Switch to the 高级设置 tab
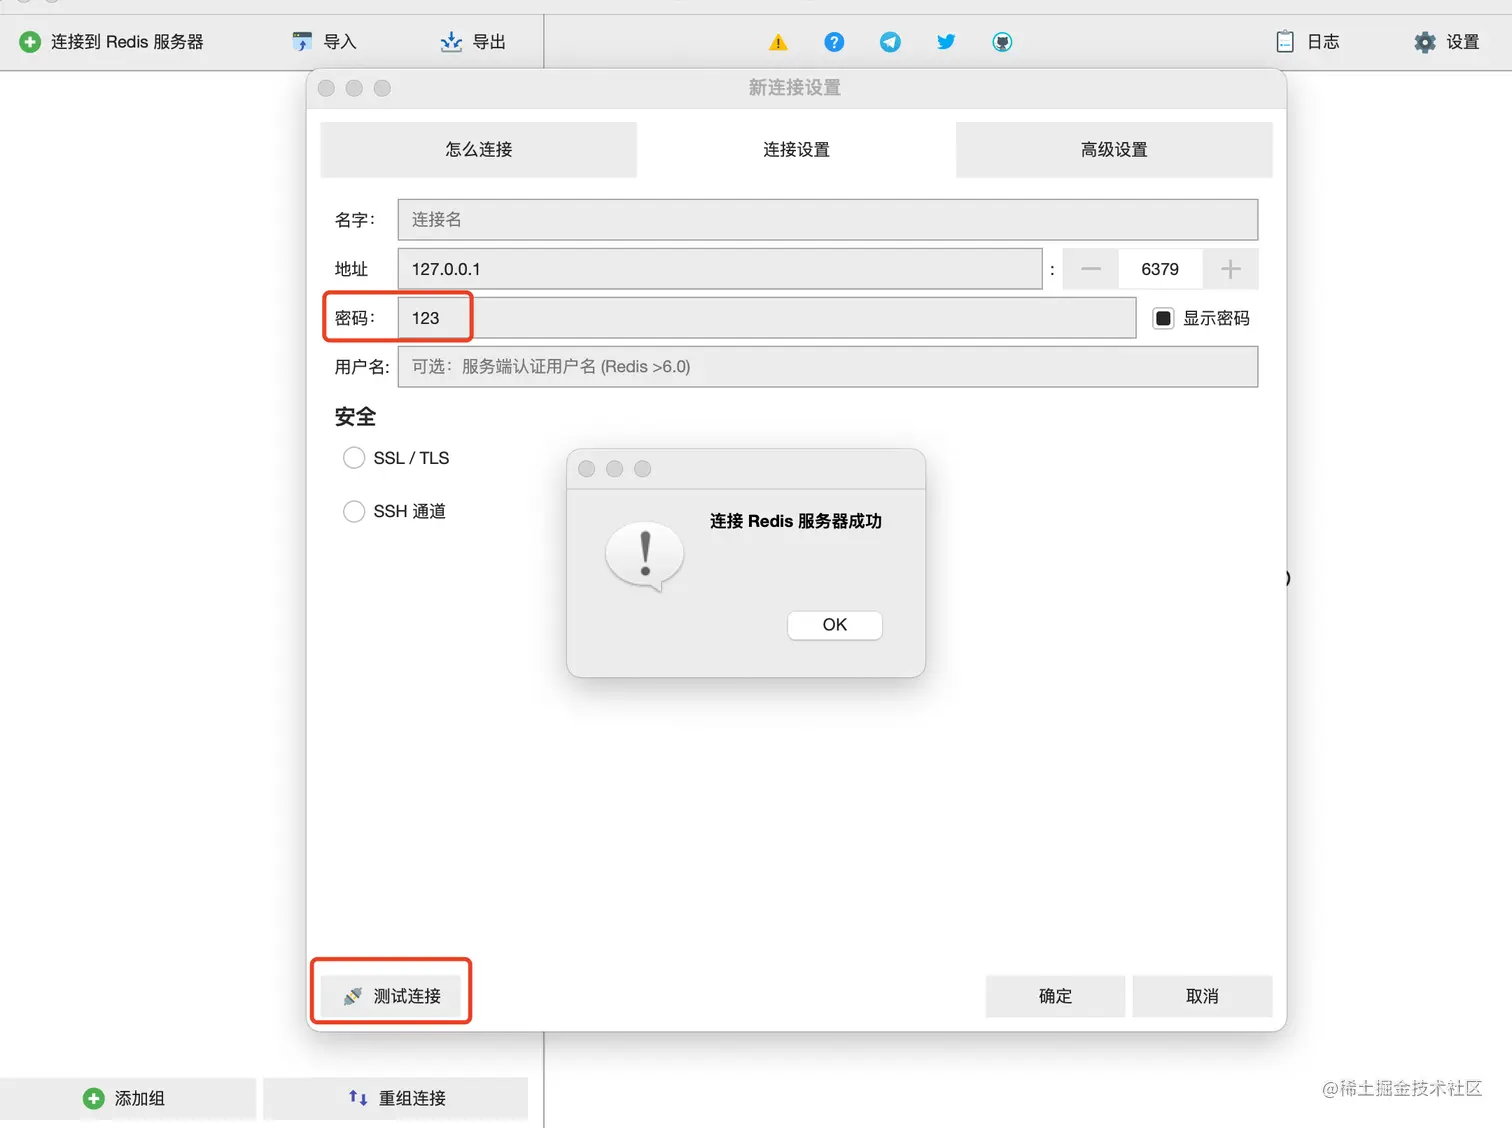Viewport: 1512px width, 1128px height. click(1114, 150)
